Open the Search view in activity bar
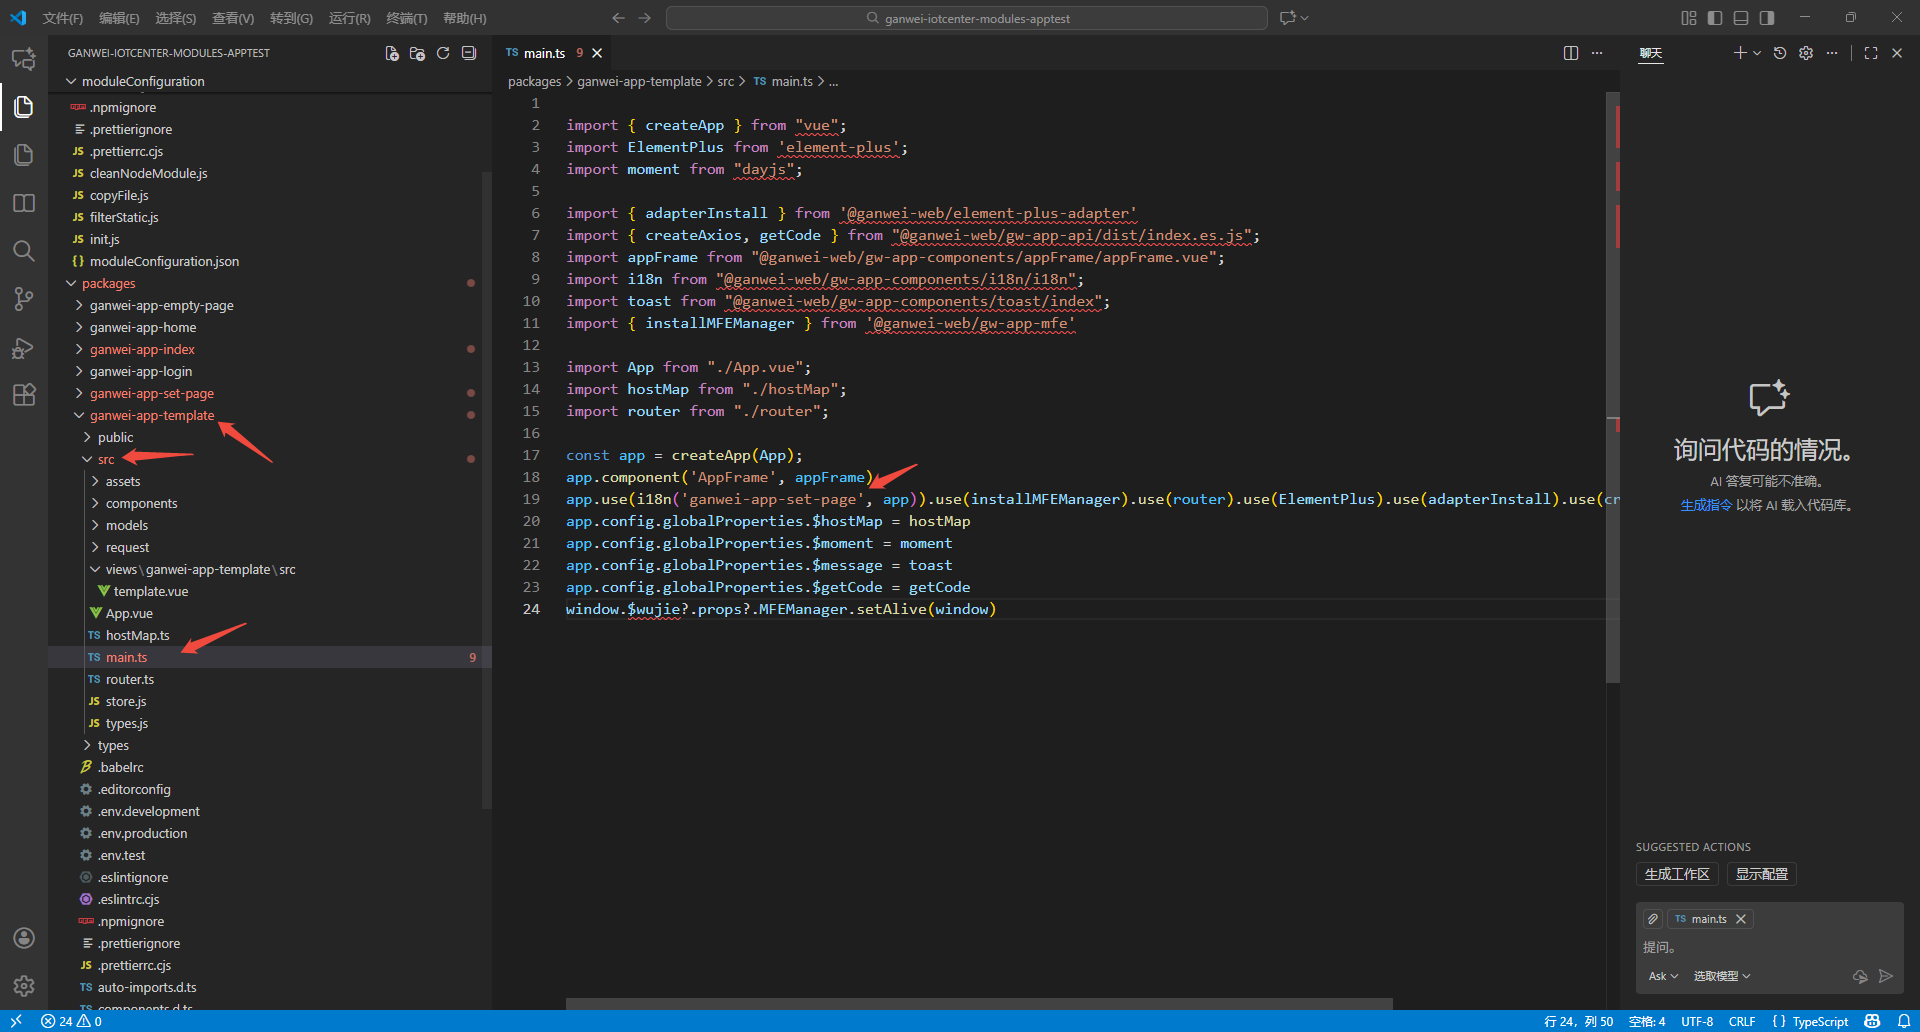 click(x=24, y=251)
